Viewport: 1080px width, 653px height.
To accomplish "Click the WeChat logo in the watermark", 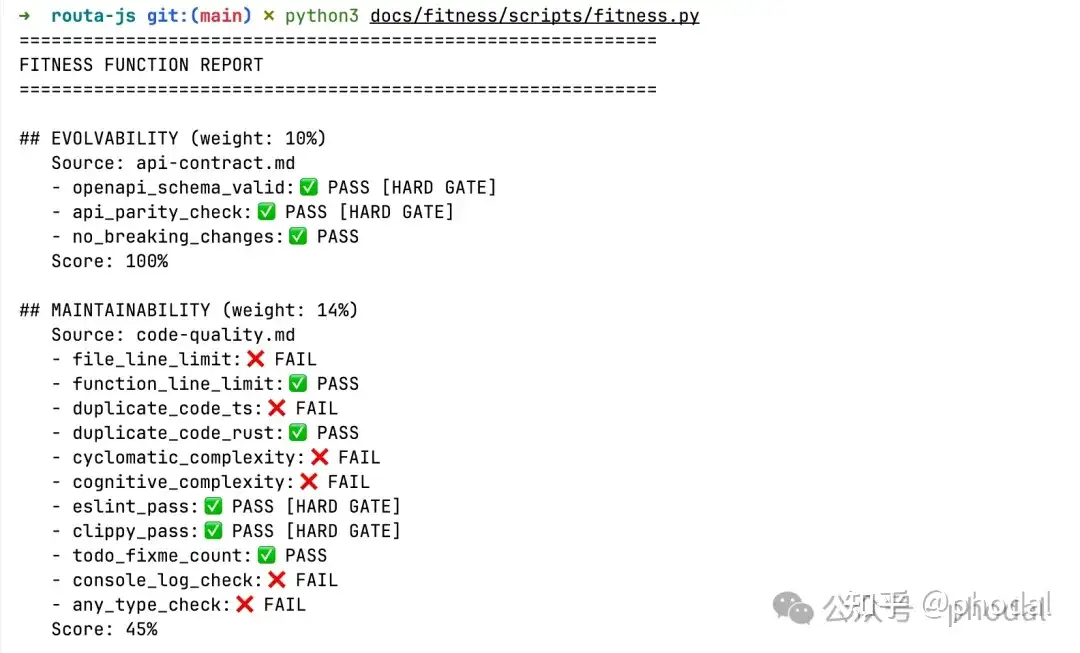I will (x=792, y=608).
